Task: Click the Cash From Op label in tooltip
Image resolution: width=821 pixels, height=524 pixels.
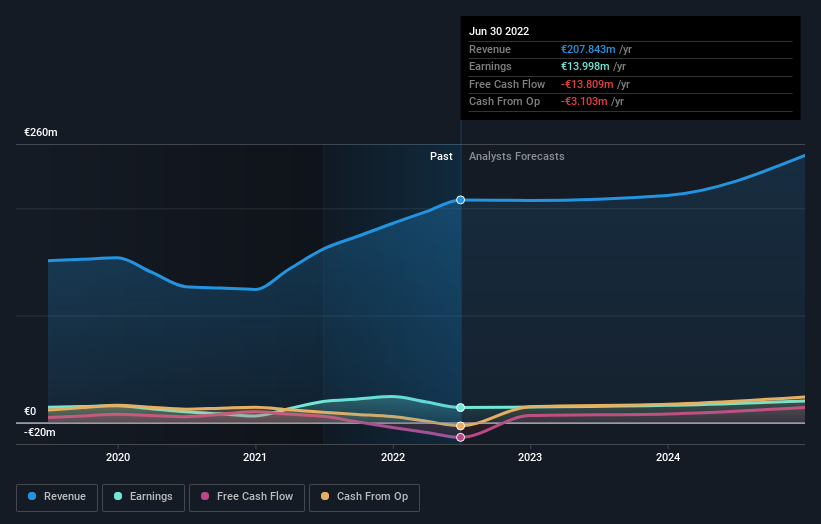Action: click(x=504, y=102)
